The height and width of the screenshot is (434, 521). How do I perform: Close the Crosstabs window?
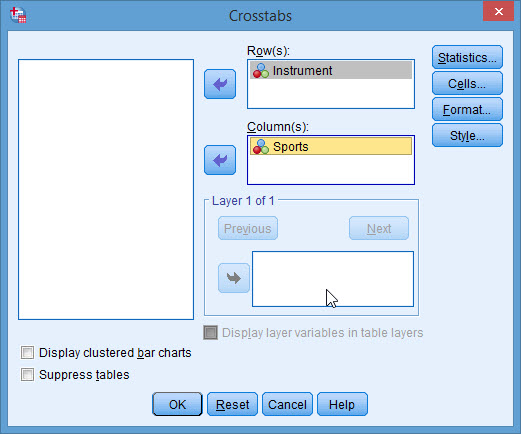pos(499,12)
